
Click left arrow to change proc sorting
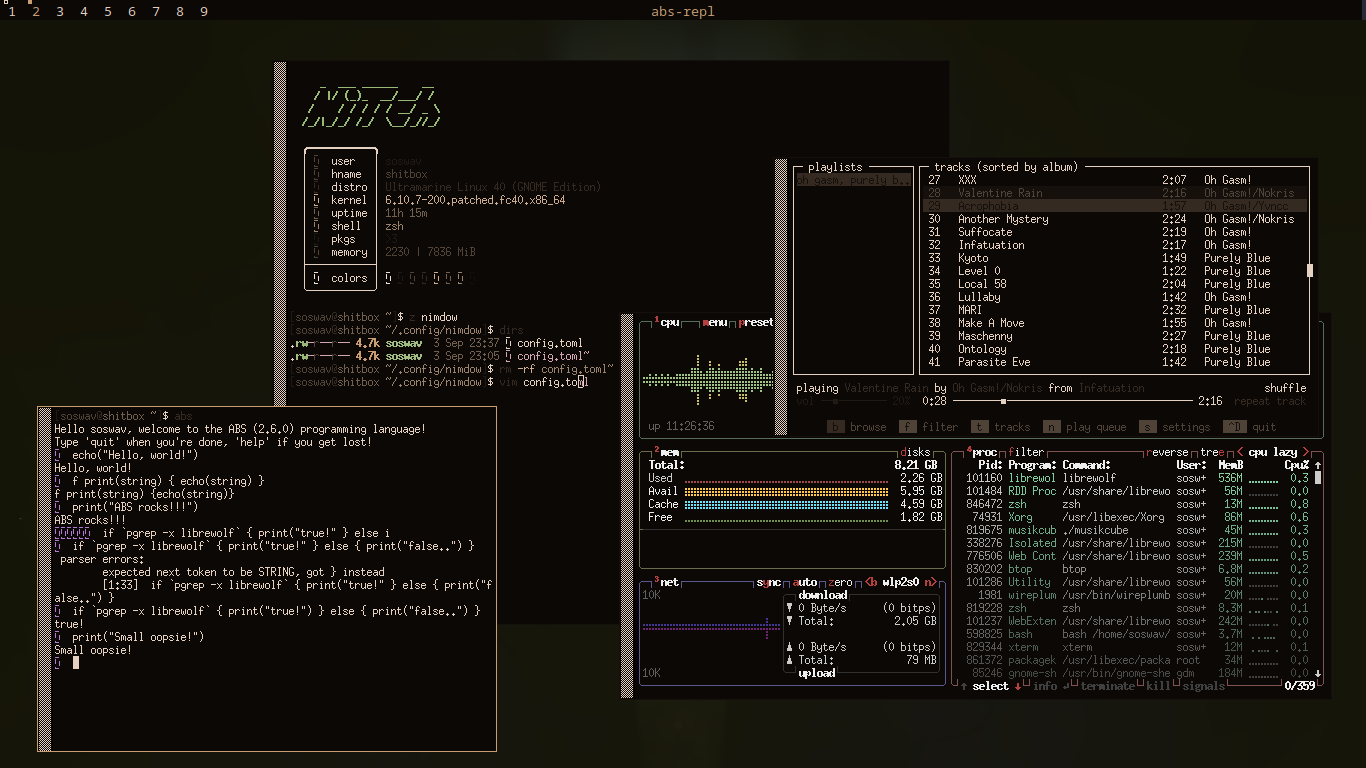1240,452
